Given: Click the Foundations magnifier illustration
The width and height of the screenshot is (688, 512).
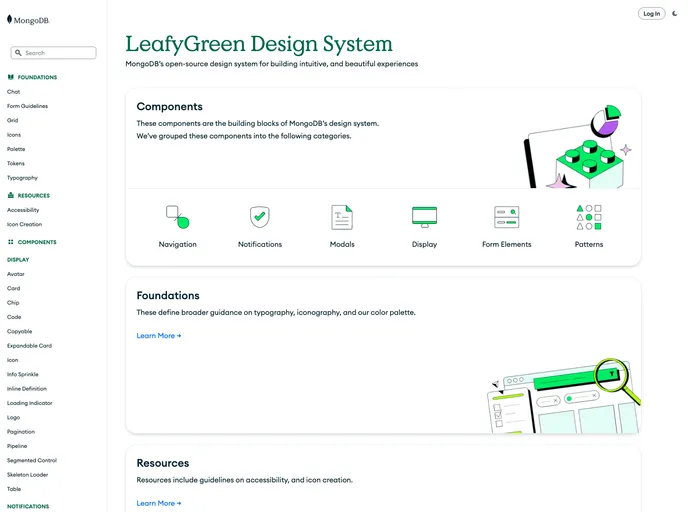Looking at the screenshot, I should pos(564,396).
